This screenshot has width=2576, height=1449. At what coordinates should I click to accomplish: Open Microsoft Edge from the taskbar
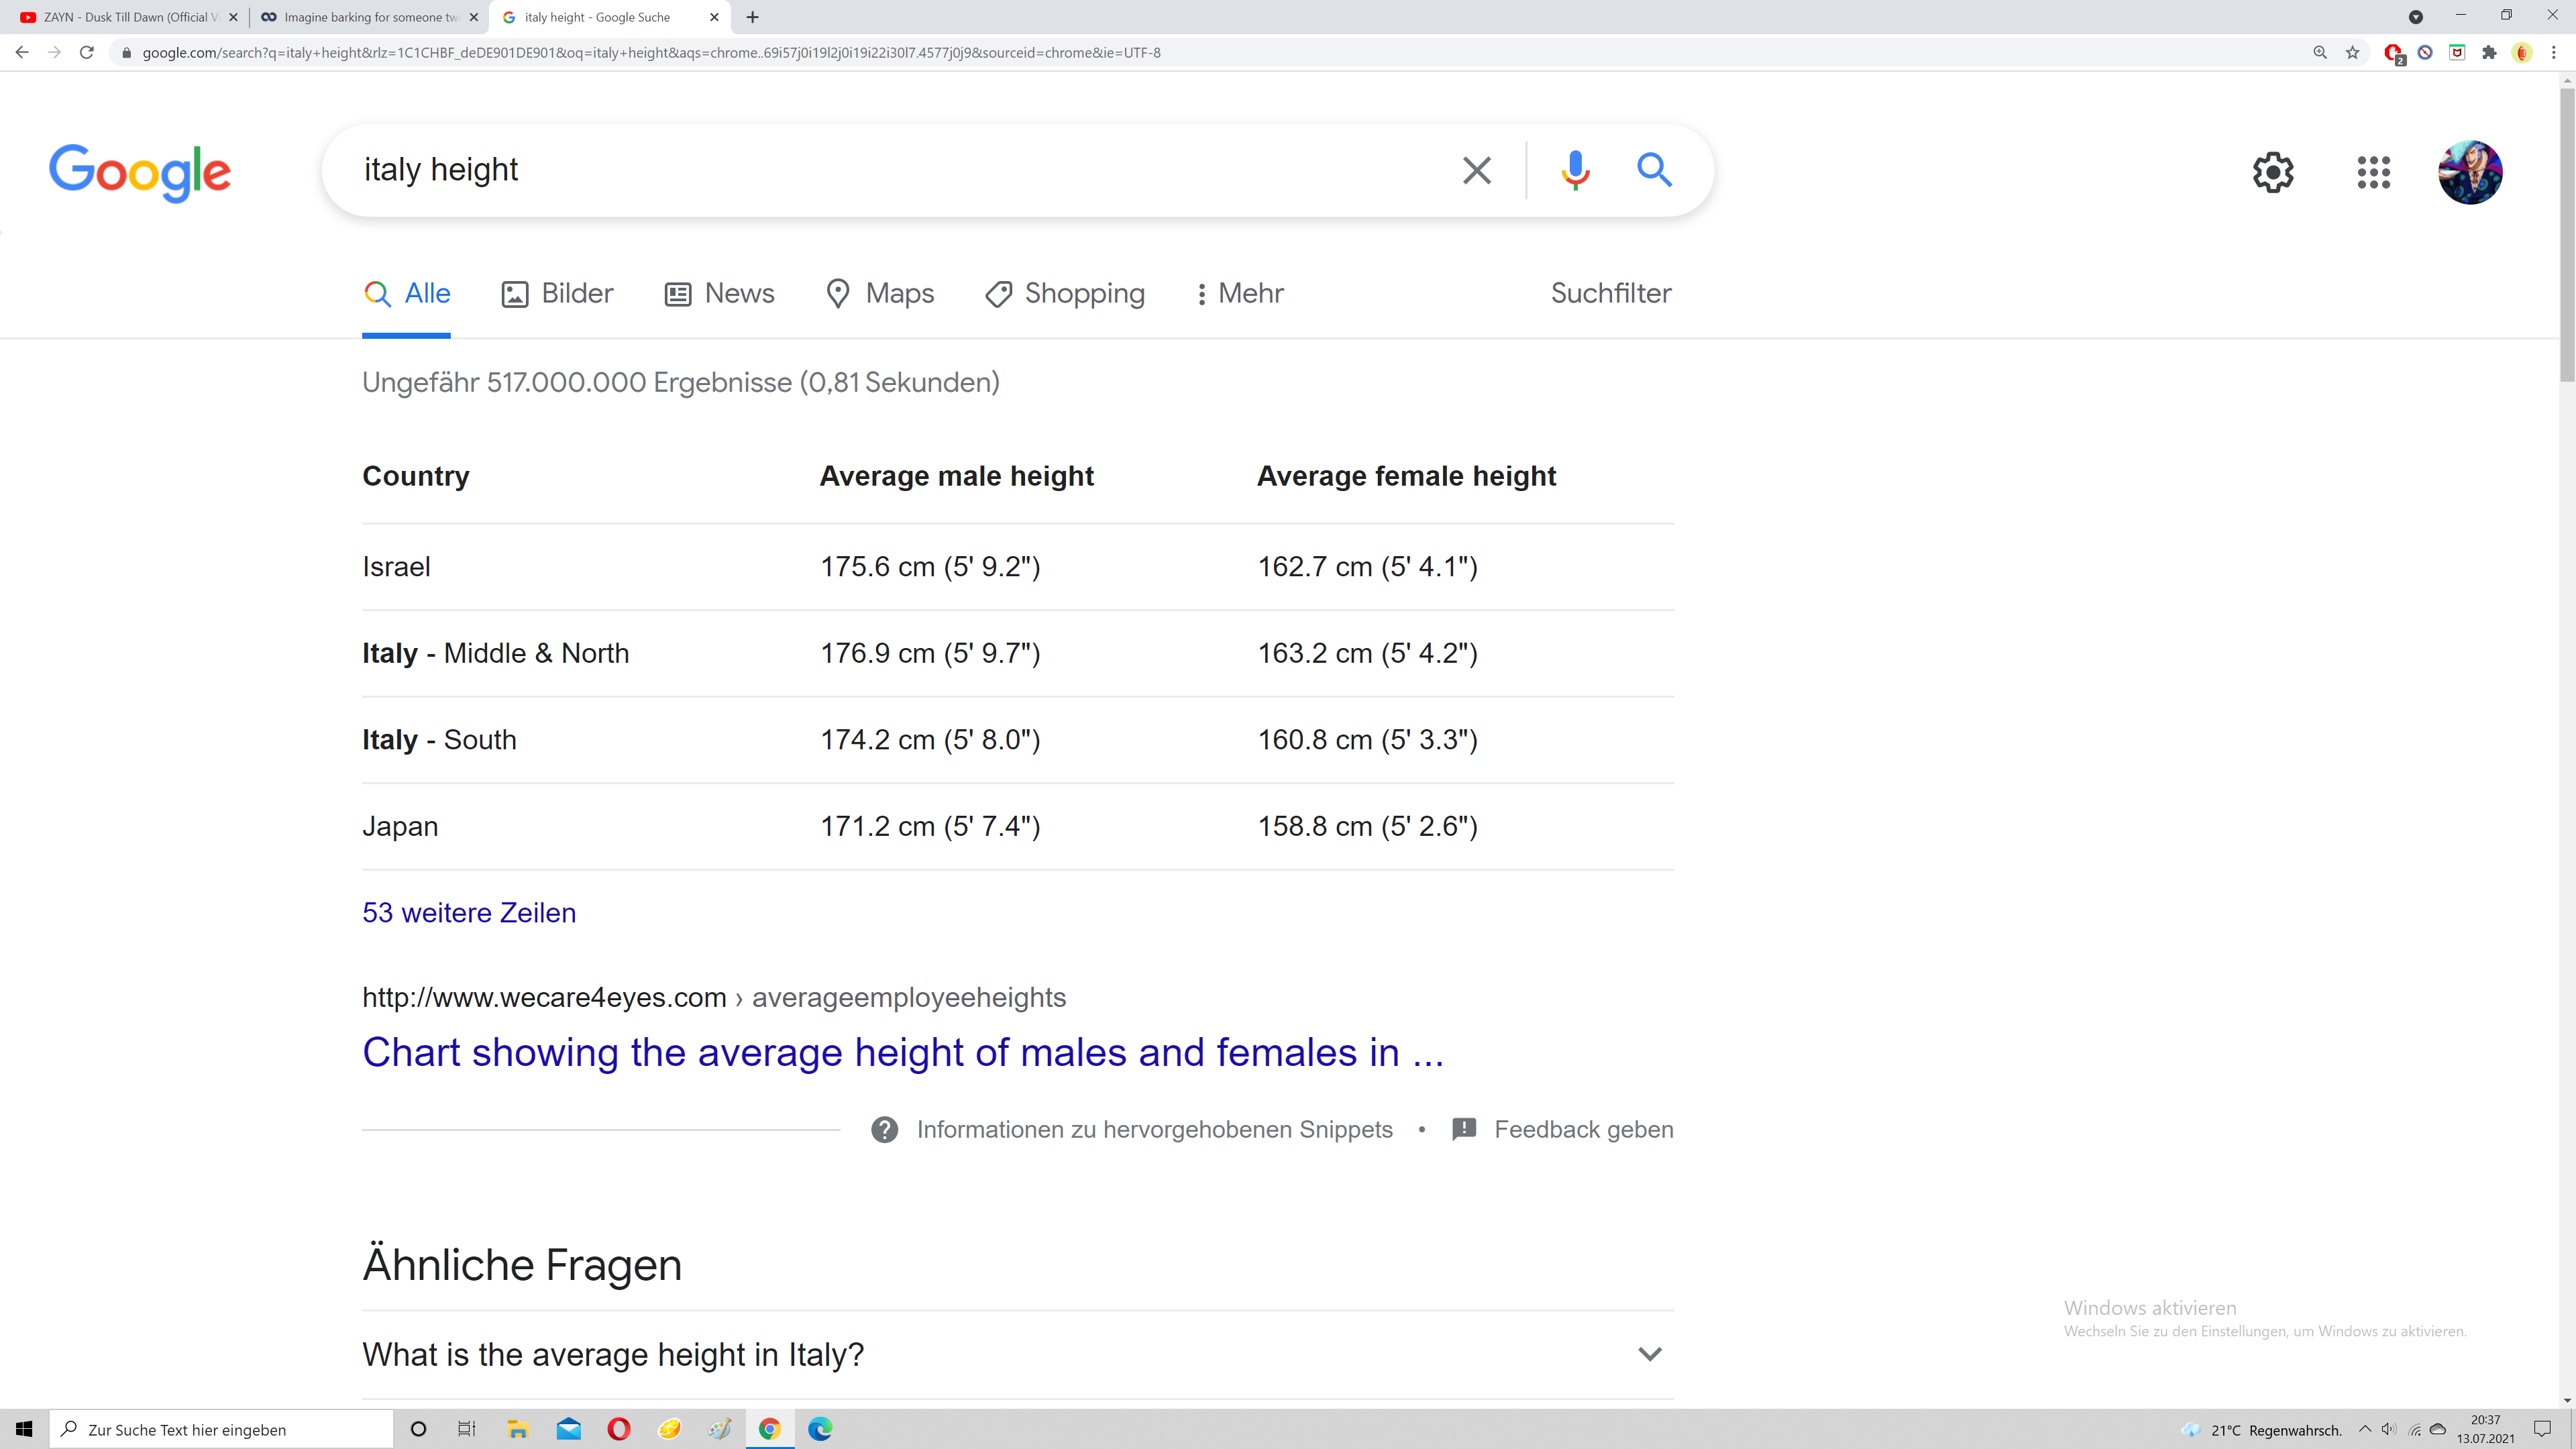[x=820, y=1429]
